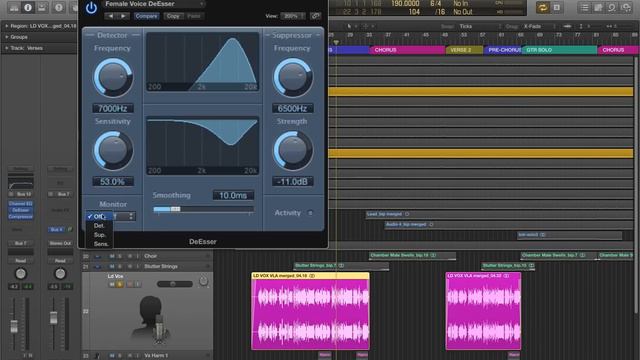Load the previous plugin preset

coord(111,16)
